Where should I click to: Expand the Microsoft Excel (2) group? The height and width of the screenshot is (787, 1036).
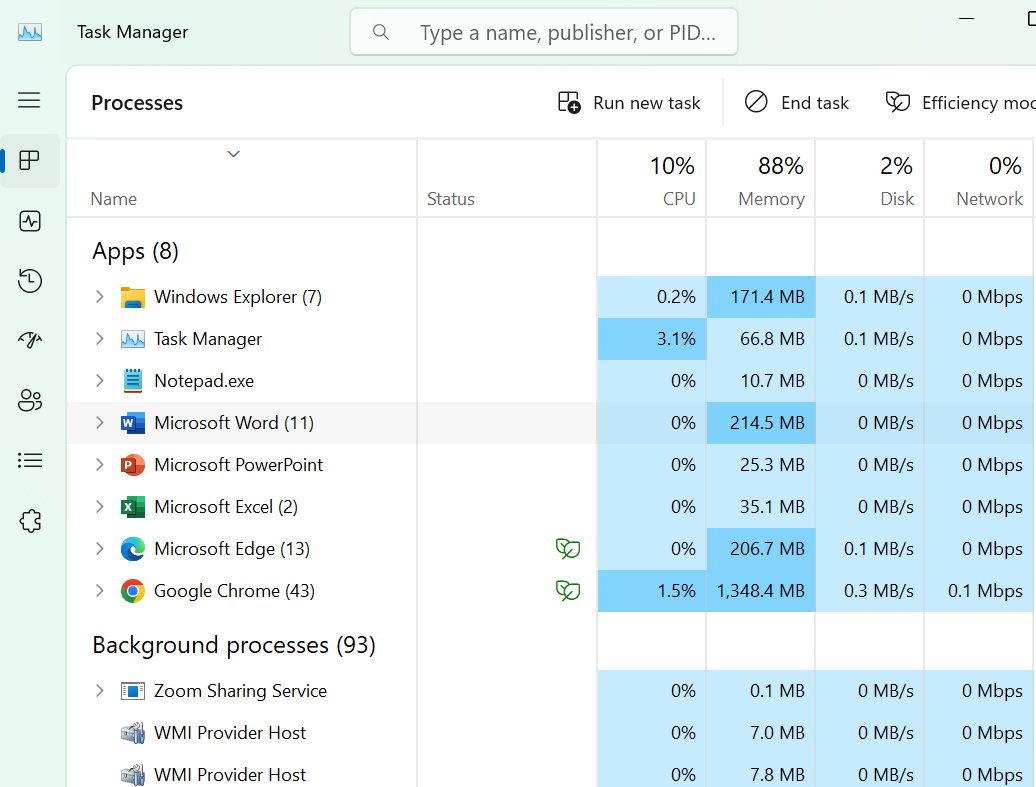pos(99,507)
